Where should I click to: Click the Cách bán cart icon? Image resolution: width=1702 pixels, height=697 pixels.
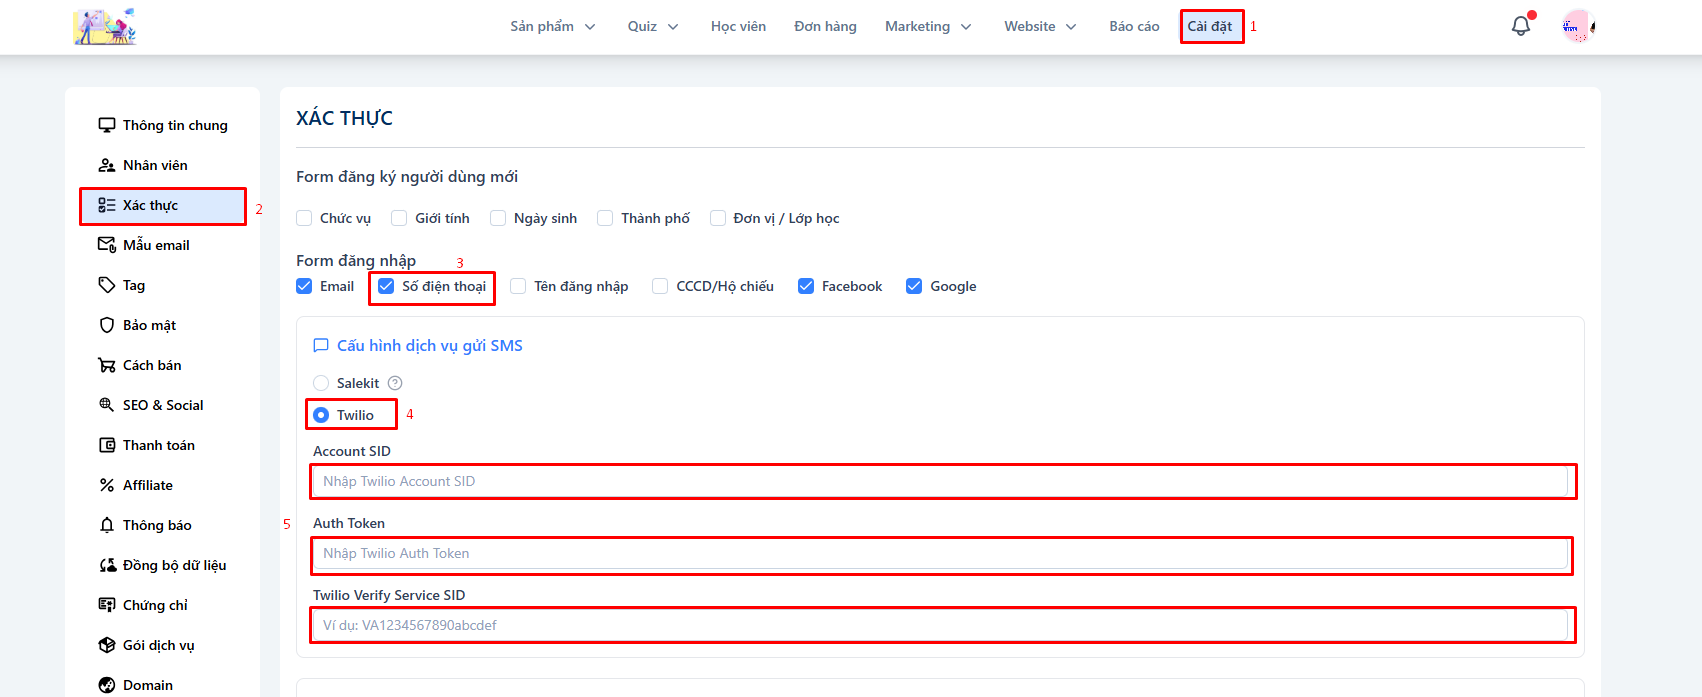107,365
